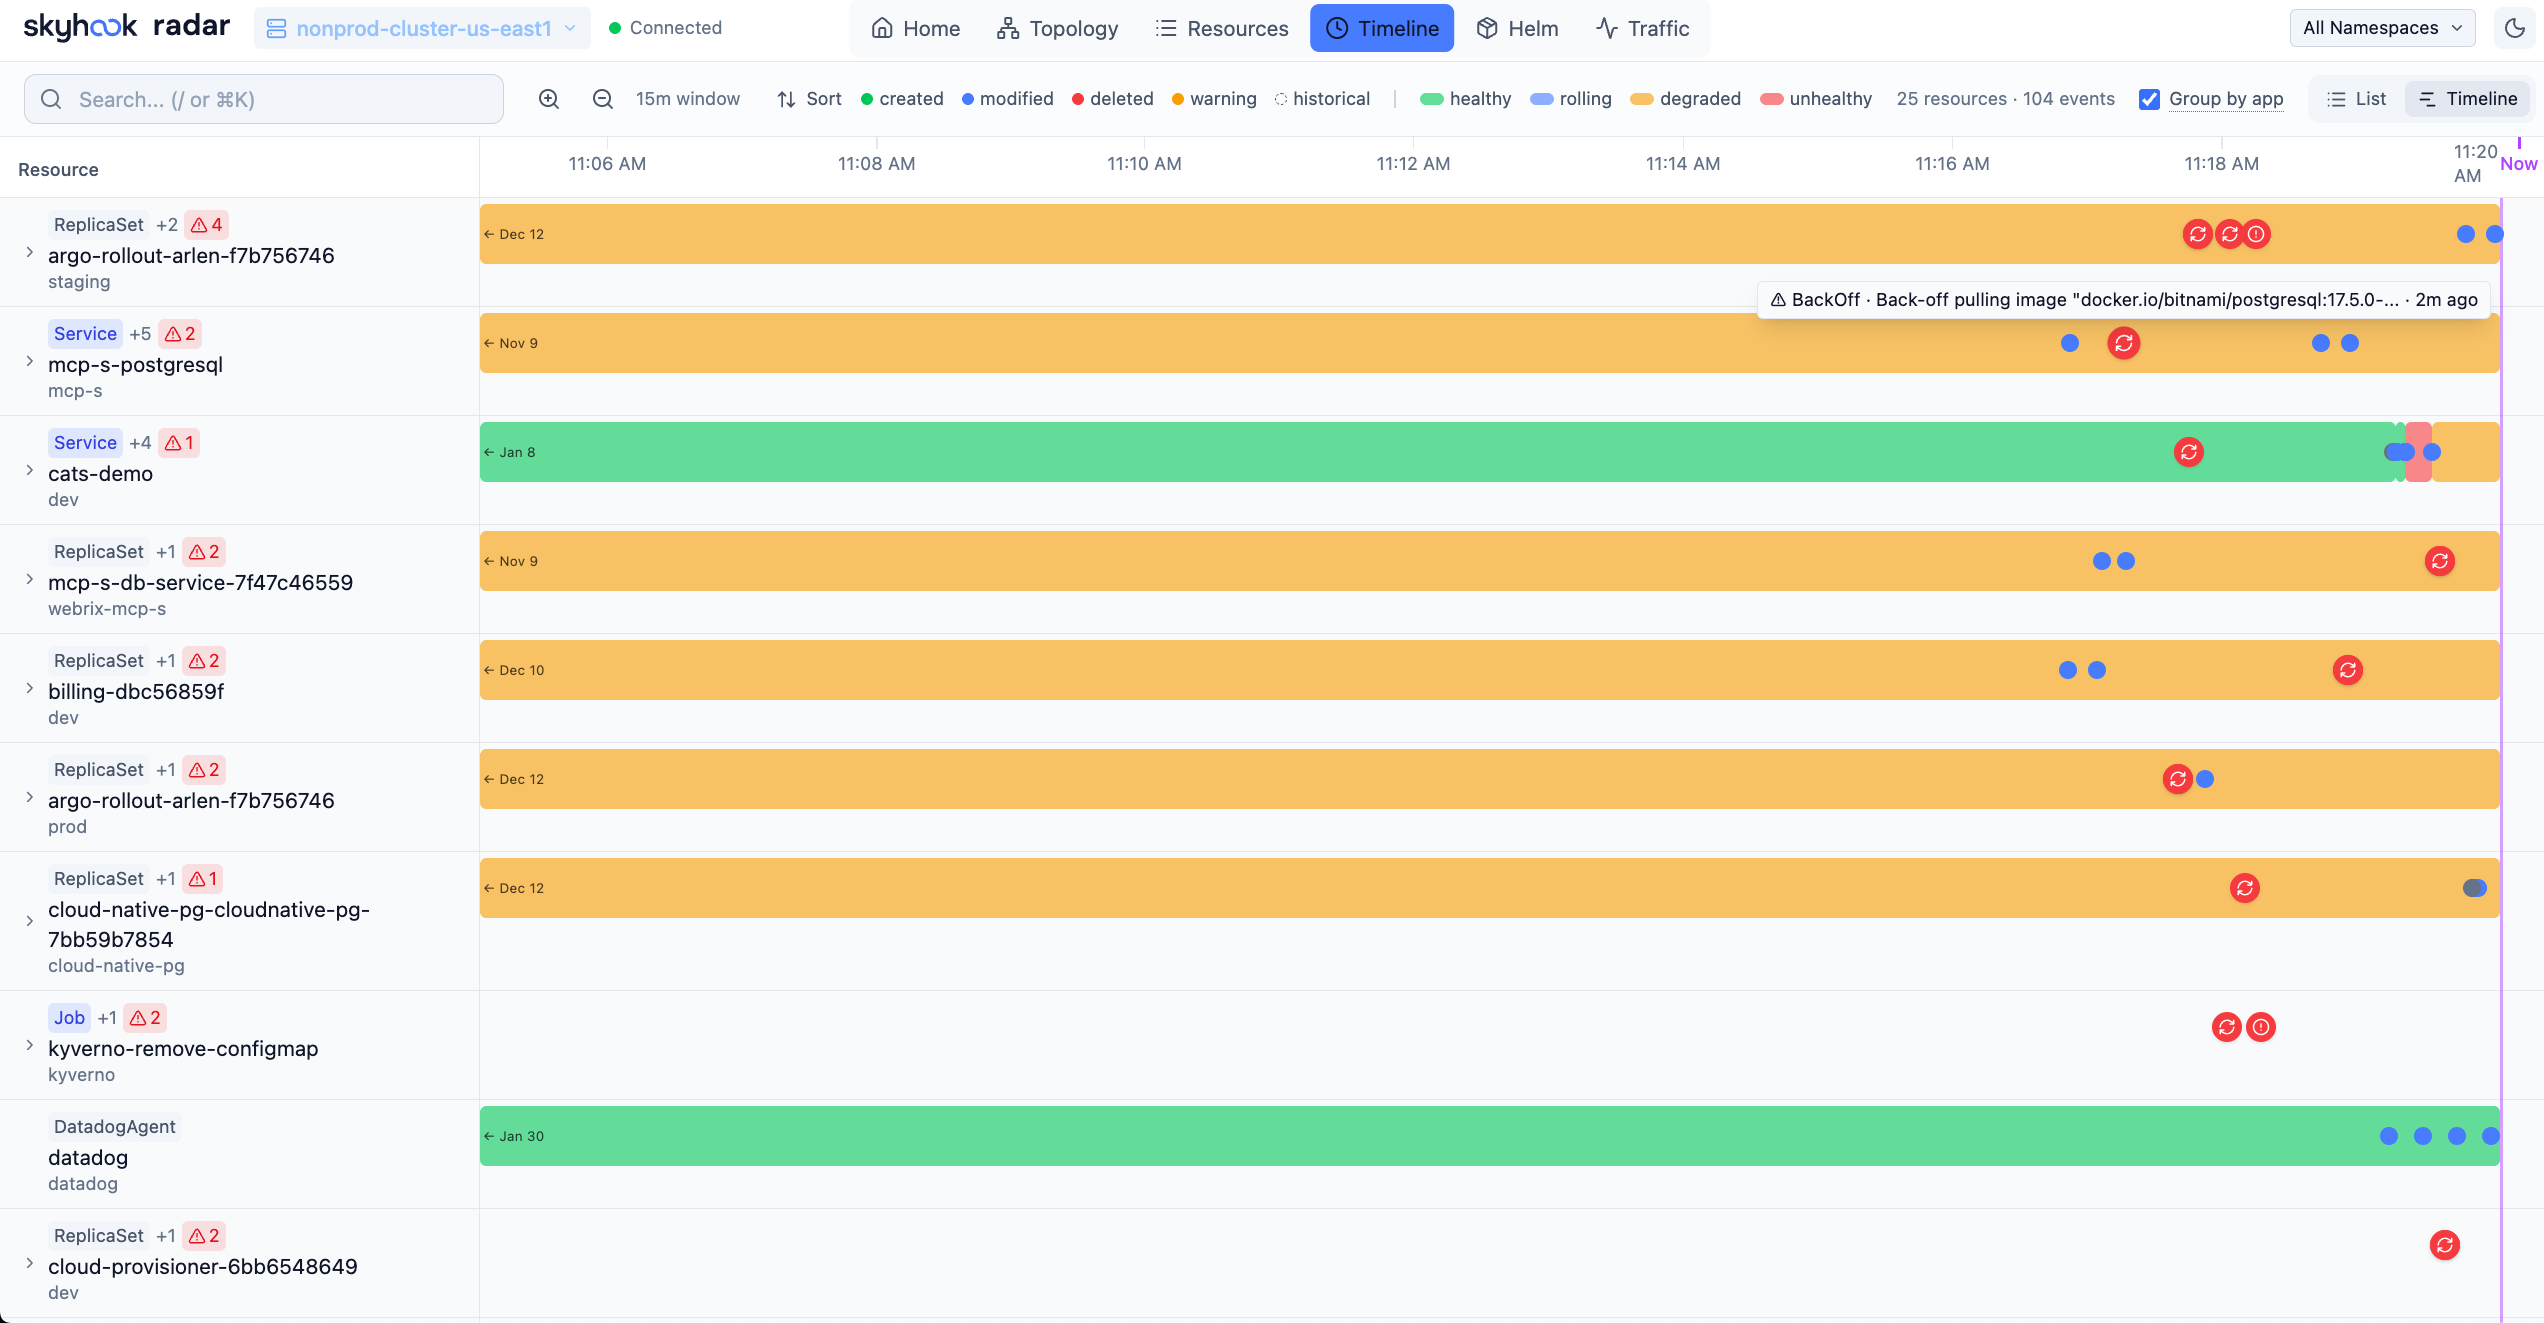
Task: Click the red error icon on kyverno-remove-configmap row
Action: 2262,1027
